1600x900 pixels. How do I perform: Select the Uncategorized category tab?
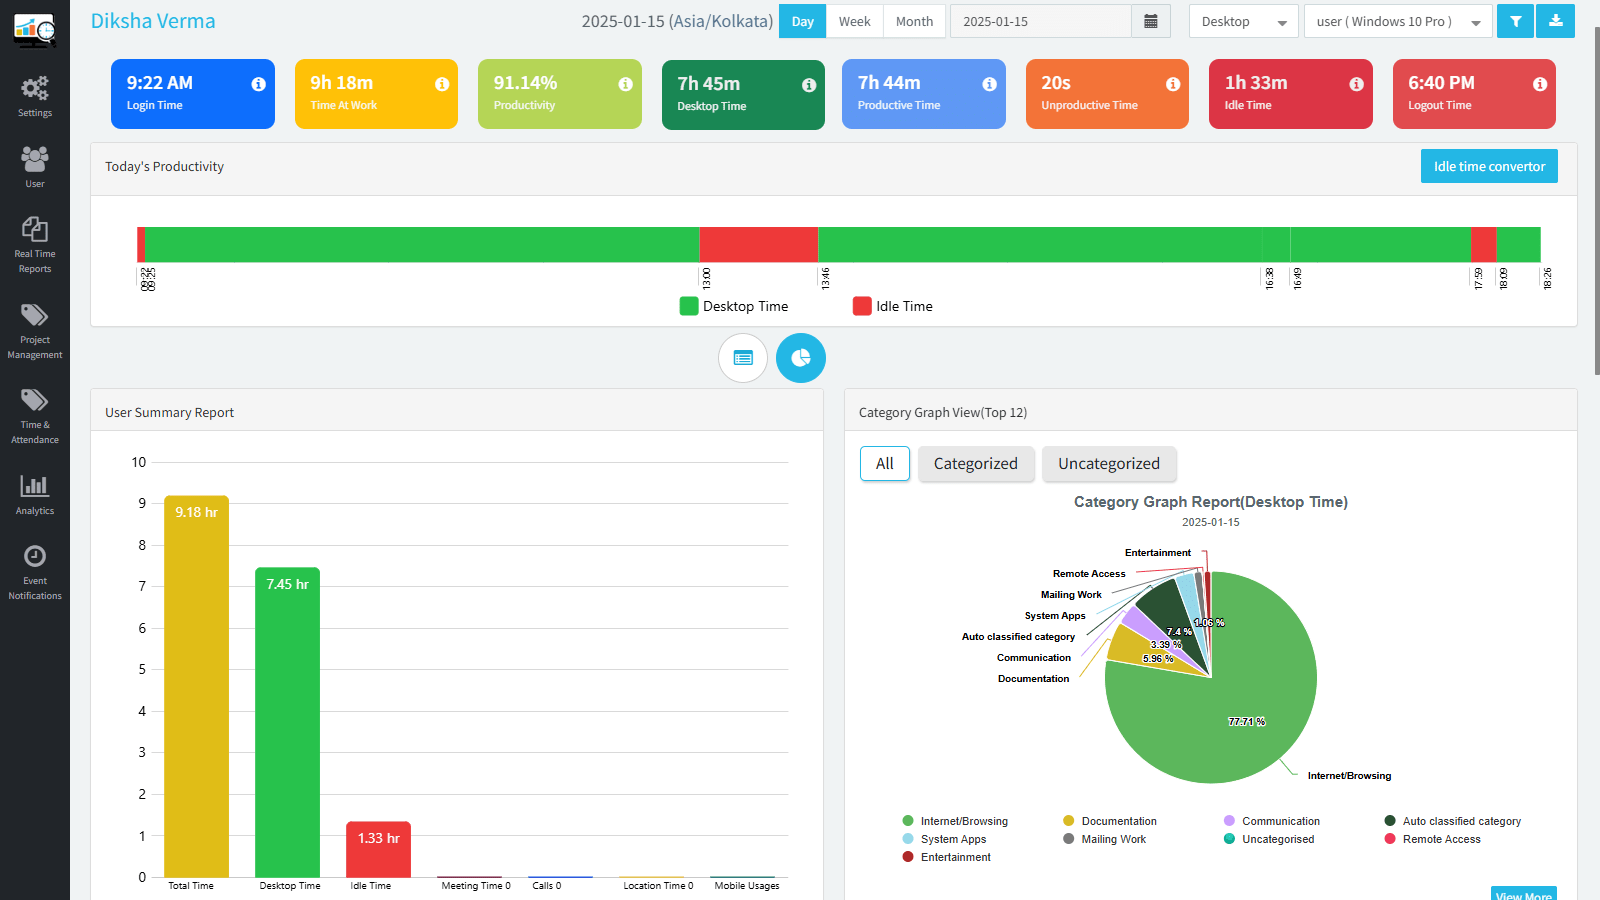tap(1109, 463)
